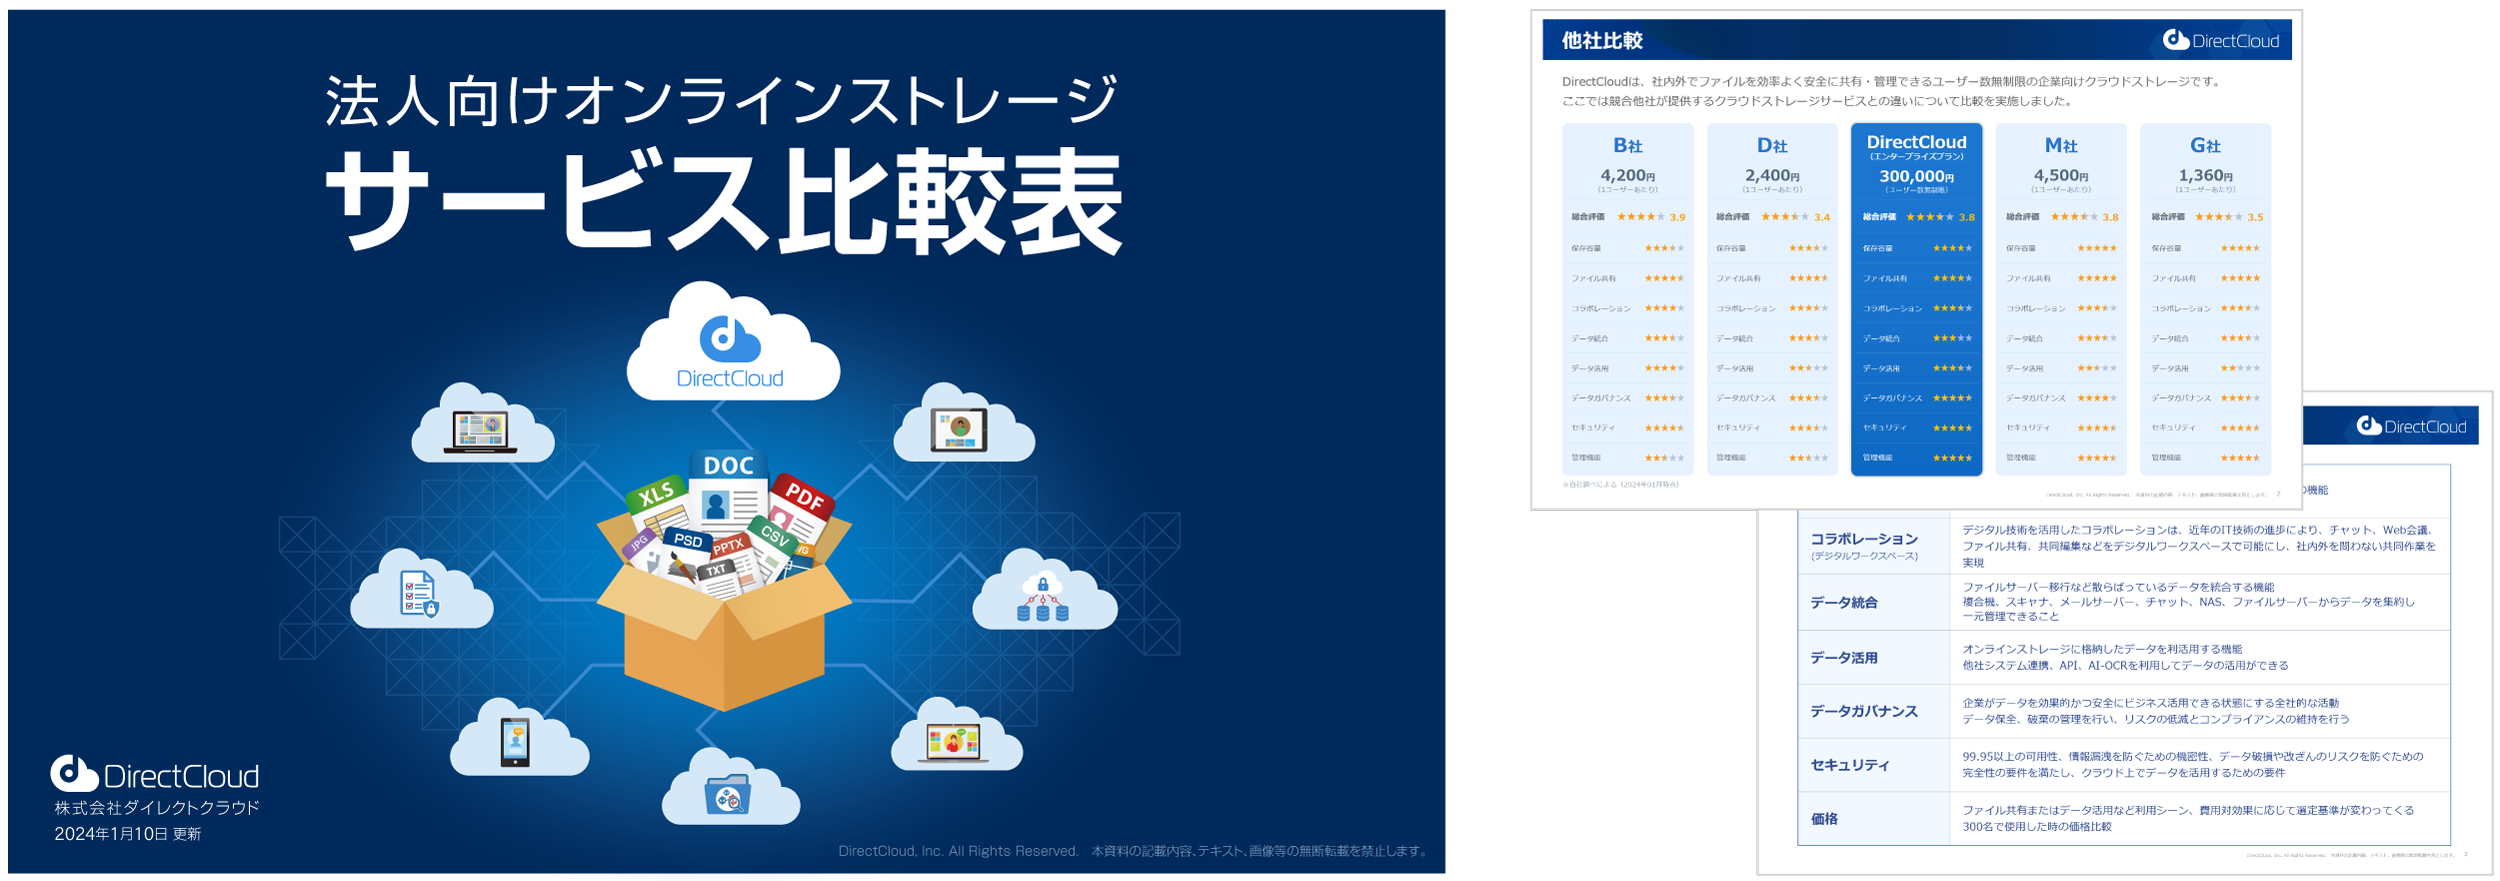2500x881 pixels.
Task: Click the locked database cloud icon
Action: (x=1044, y=590)
